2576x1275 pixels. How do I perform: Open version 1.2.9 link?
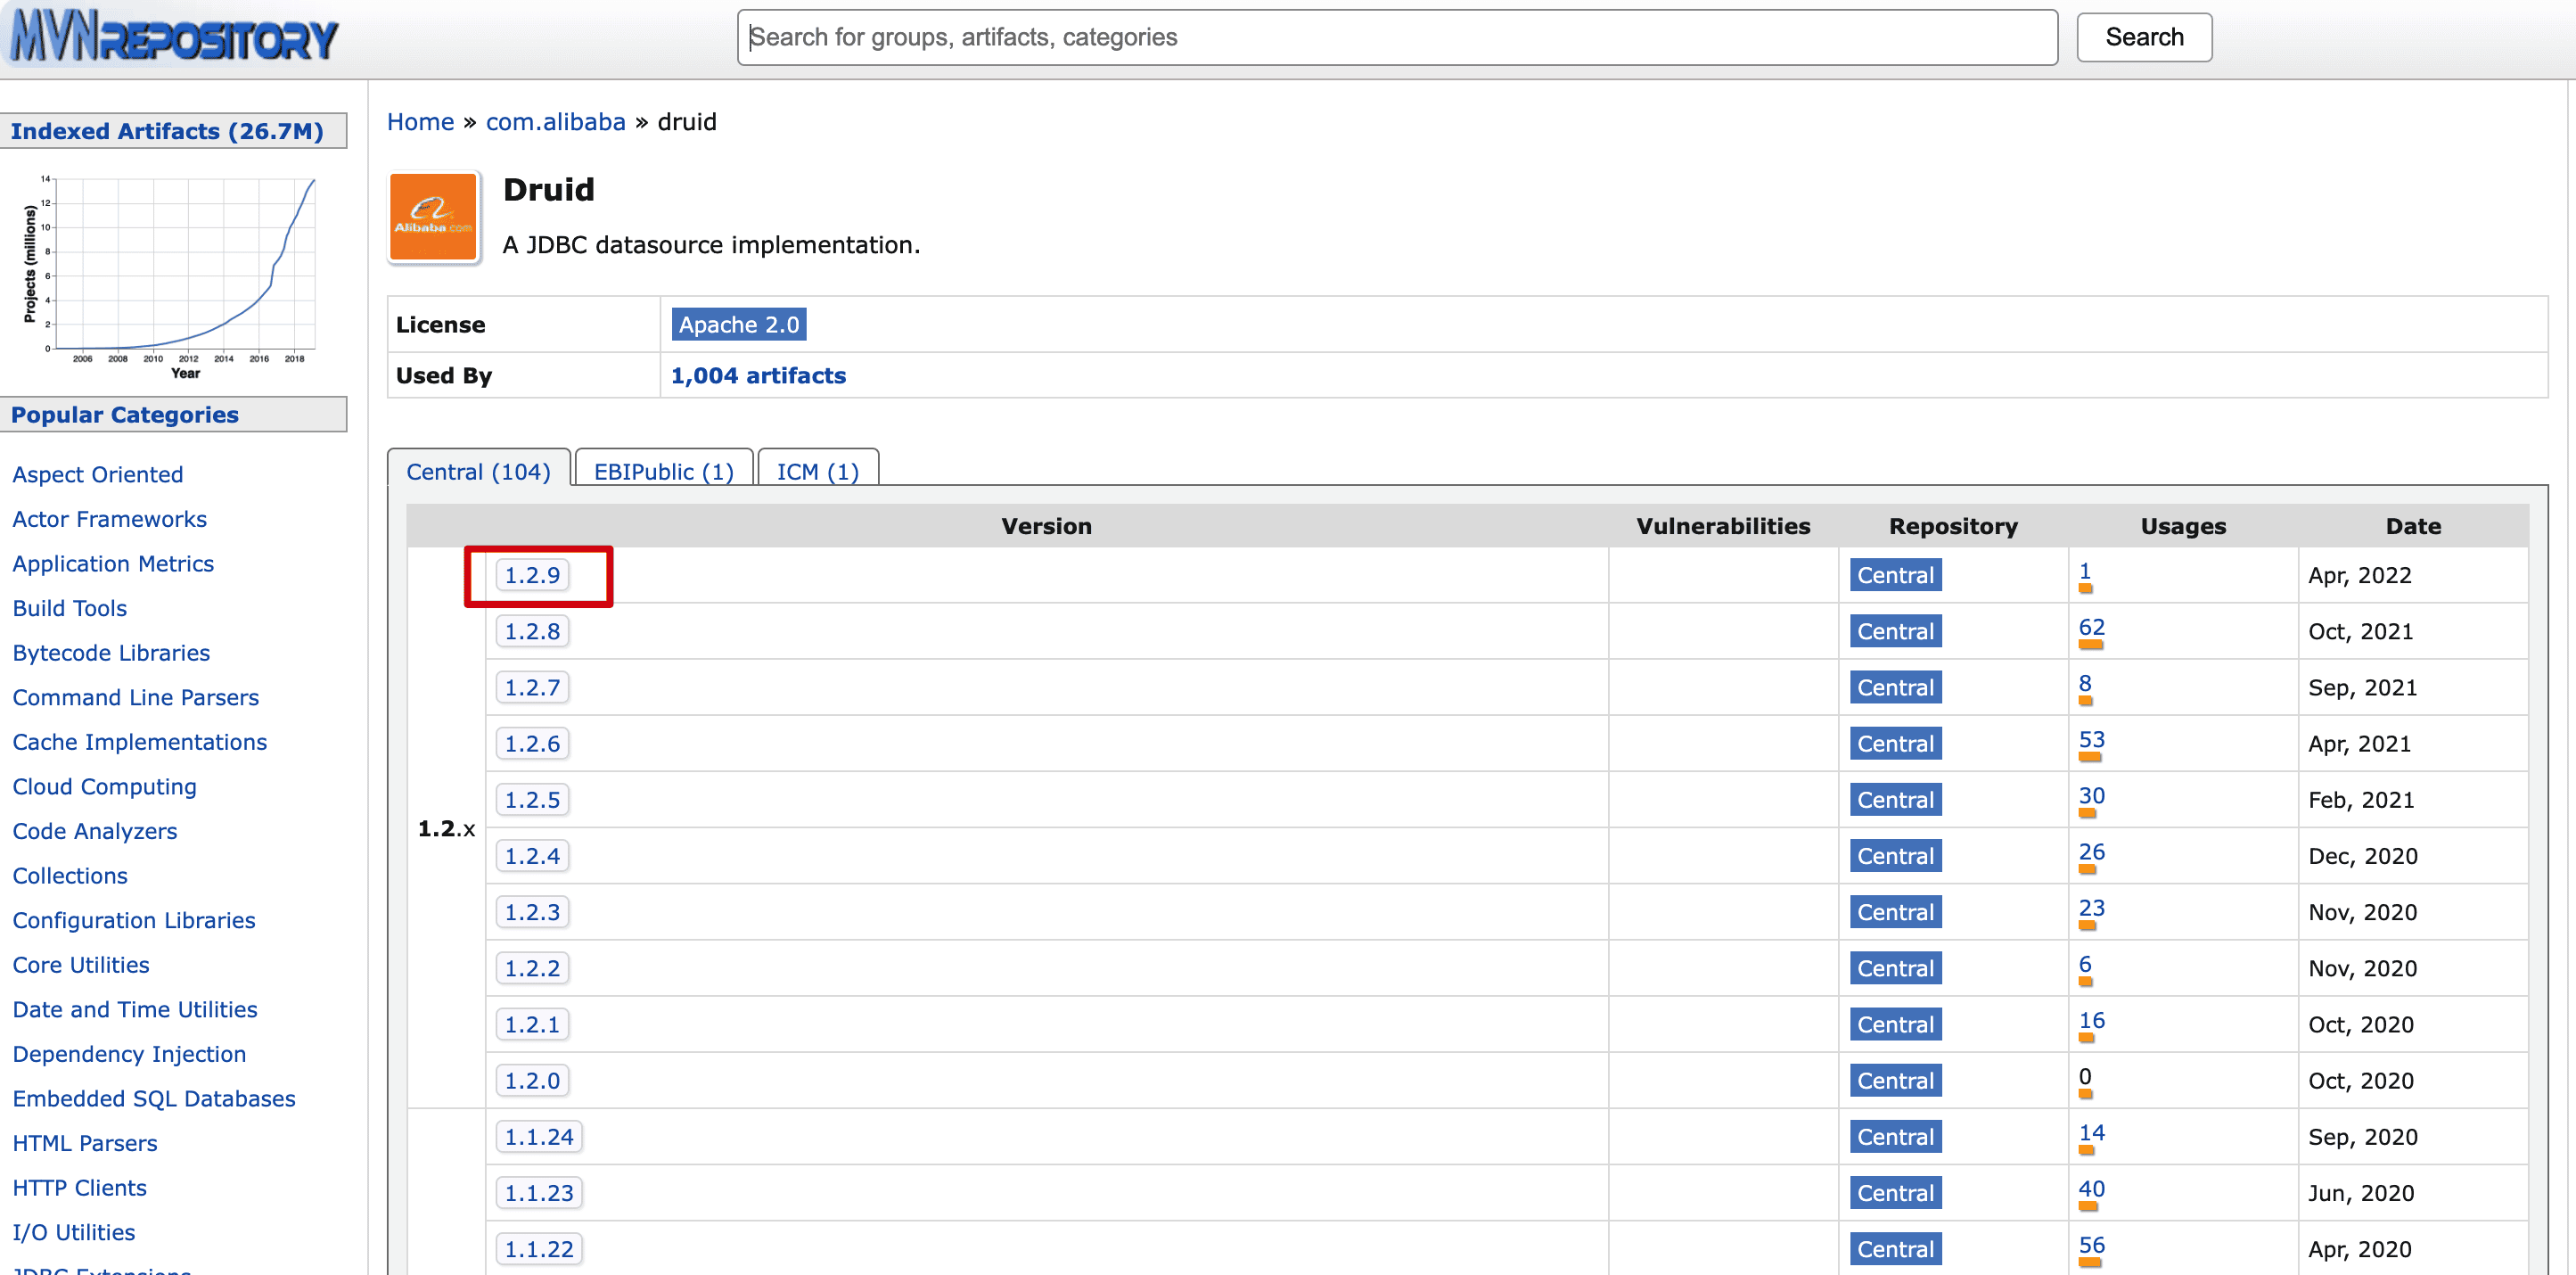point(532,575)
